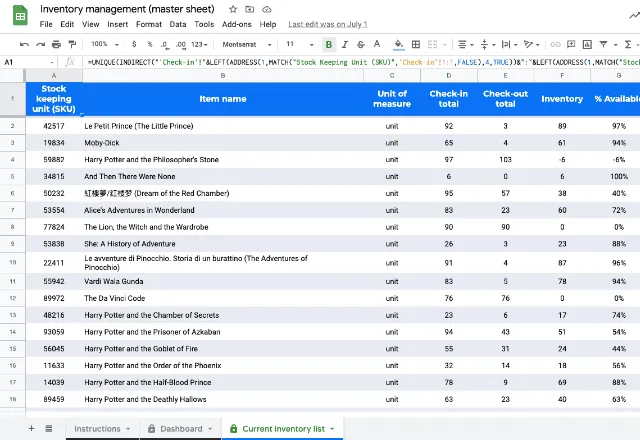Open the Add-ons menu
Screen dimensions: 640x440
[237, 24]
